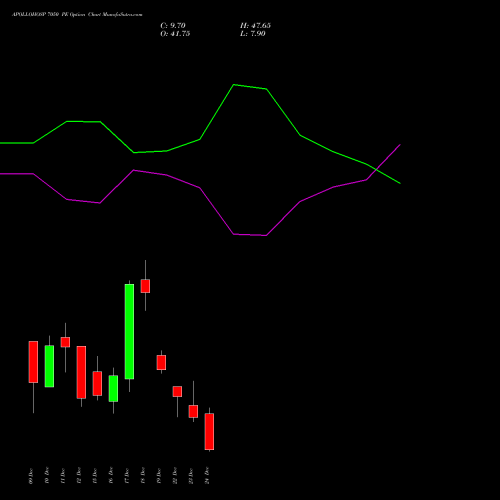Click the green candle above 10 Dec
Screen dimensions: 500x500
tap(49, 366)
